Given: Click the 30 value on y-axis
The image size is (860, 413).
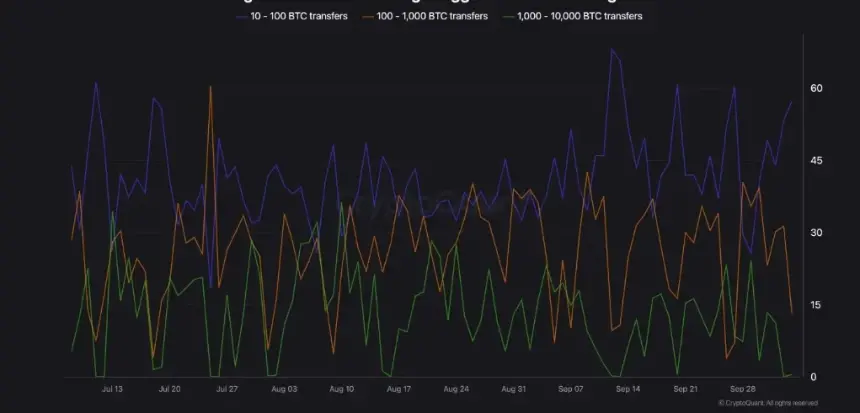Looking at the screenshot, I should (x=816, y=233).
